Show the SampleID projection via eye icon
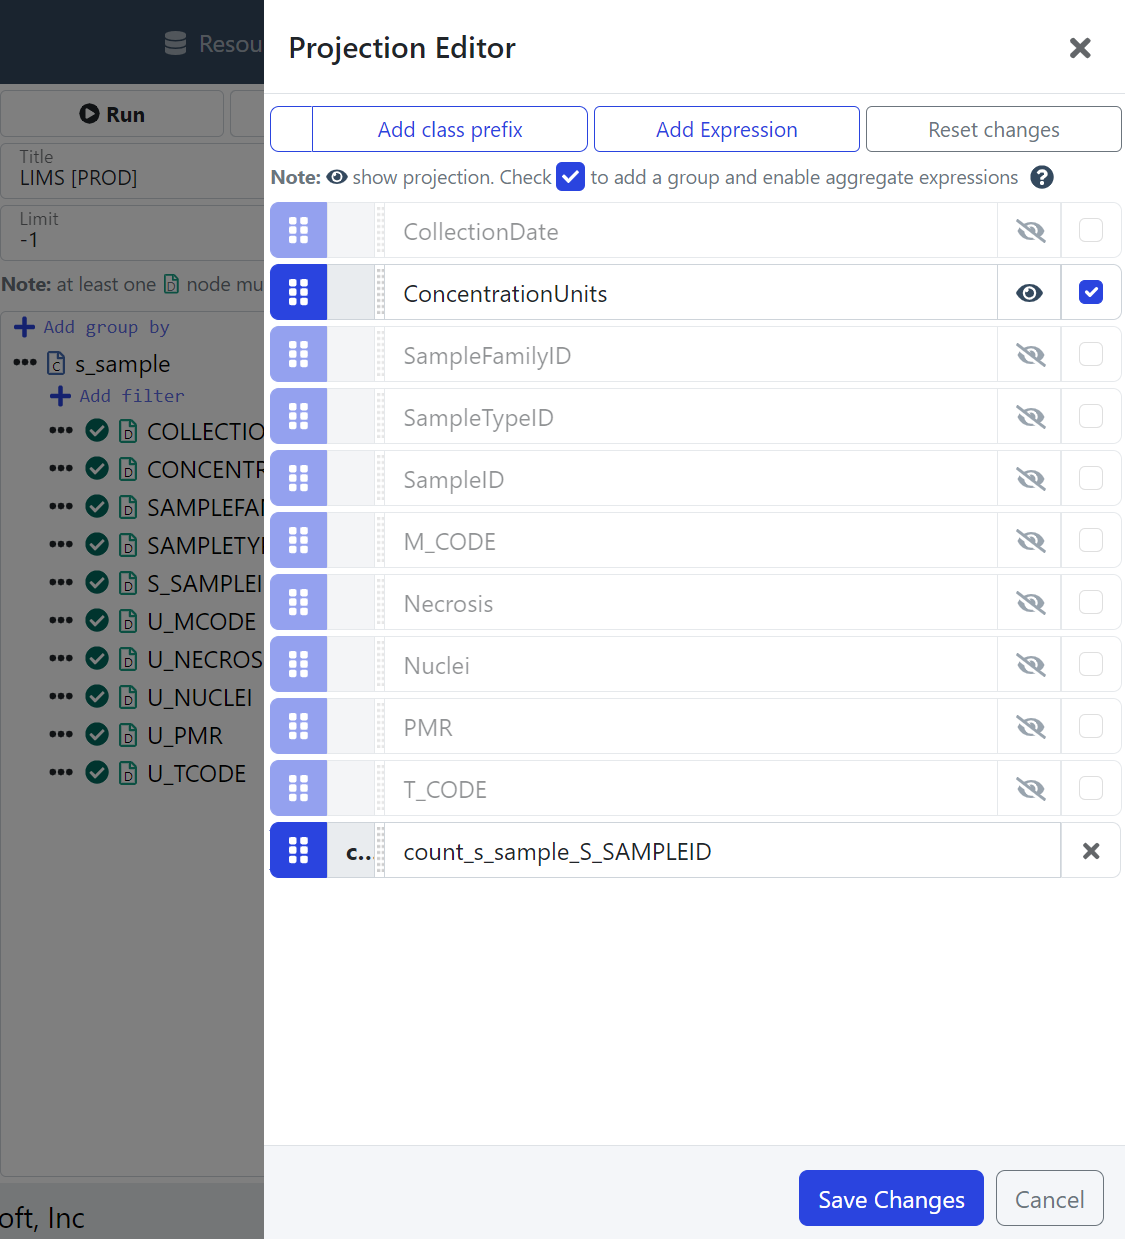 [1029, 479]
